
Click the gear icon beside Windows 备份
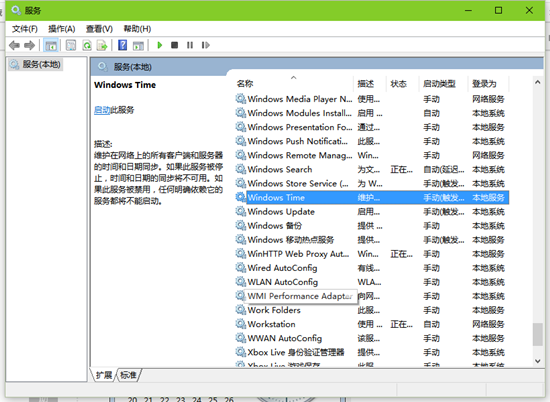click(x=241, y=225)
